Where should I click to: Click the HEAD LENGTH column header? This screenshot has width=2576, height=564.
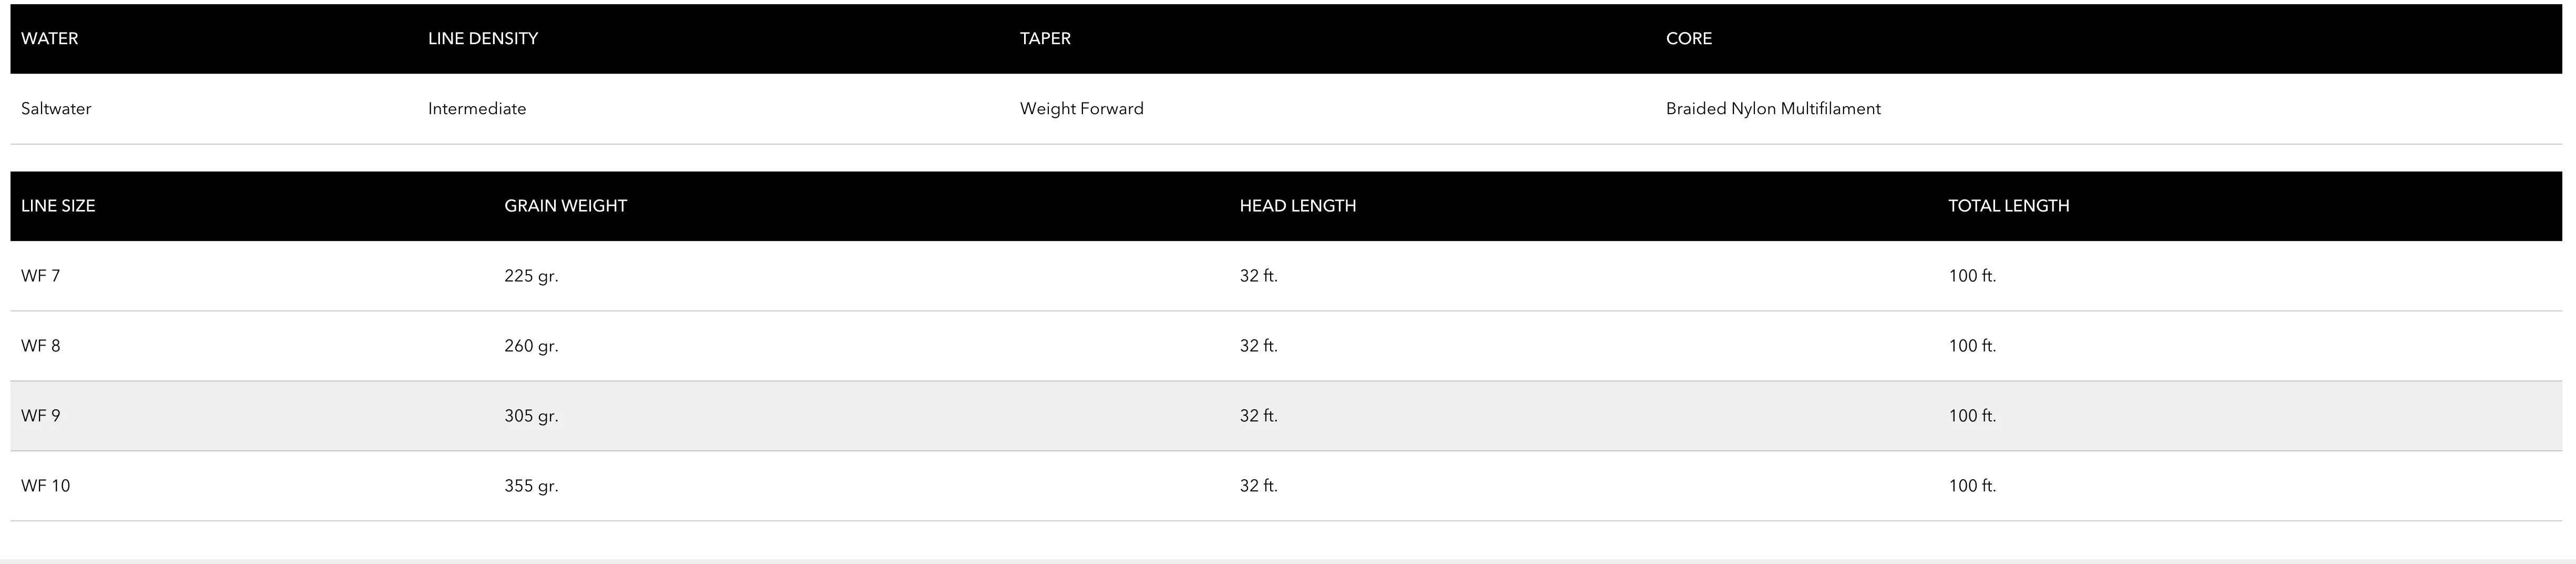(x=1298, y=205)
